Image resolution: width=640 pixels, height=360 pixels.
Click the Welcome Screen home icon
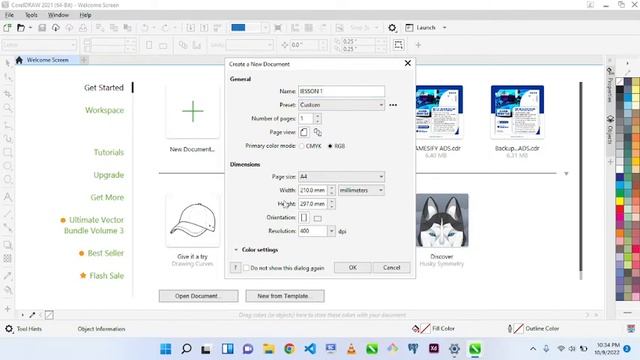[19, 60]
